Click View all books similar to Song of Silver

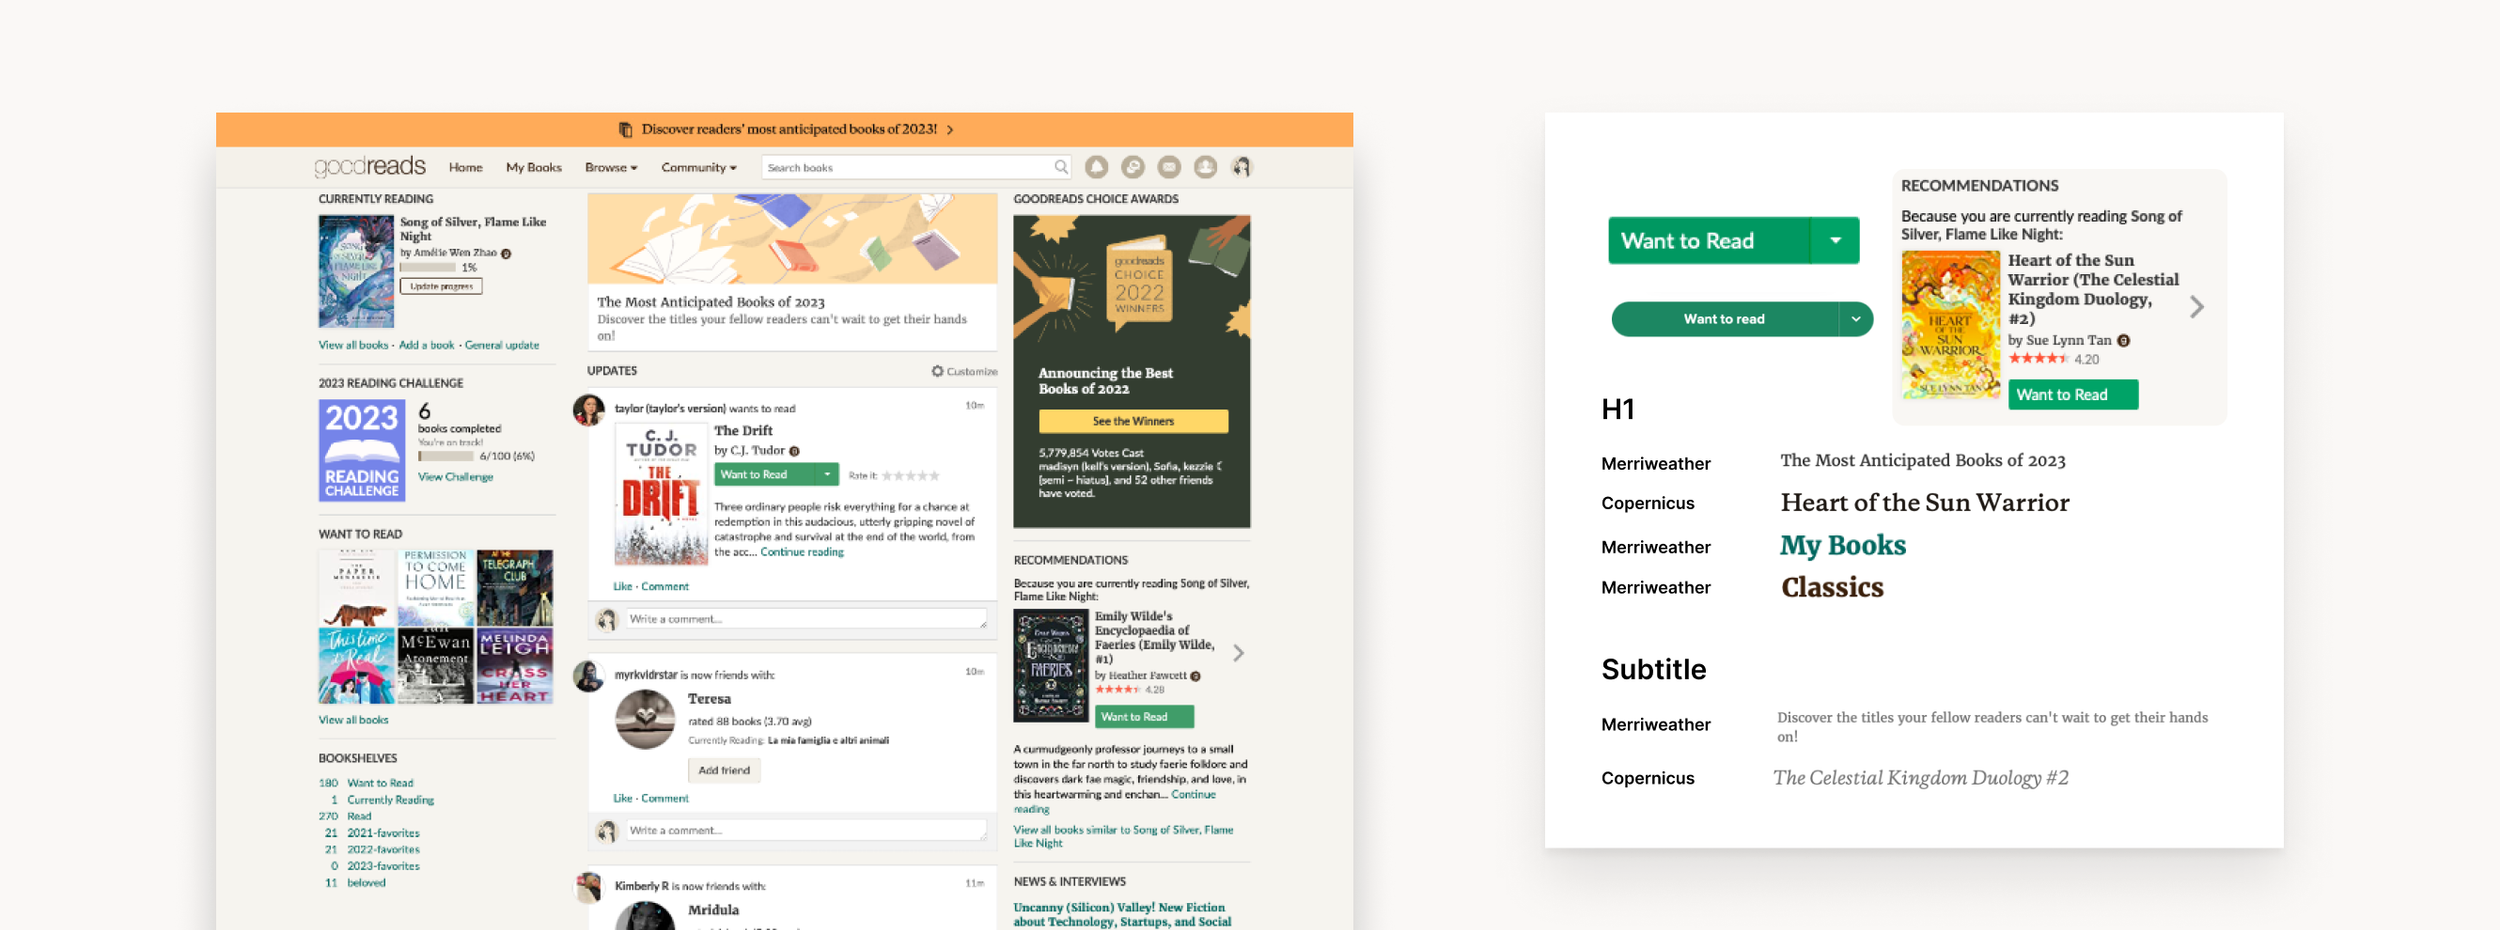[x=1123, y=837]
